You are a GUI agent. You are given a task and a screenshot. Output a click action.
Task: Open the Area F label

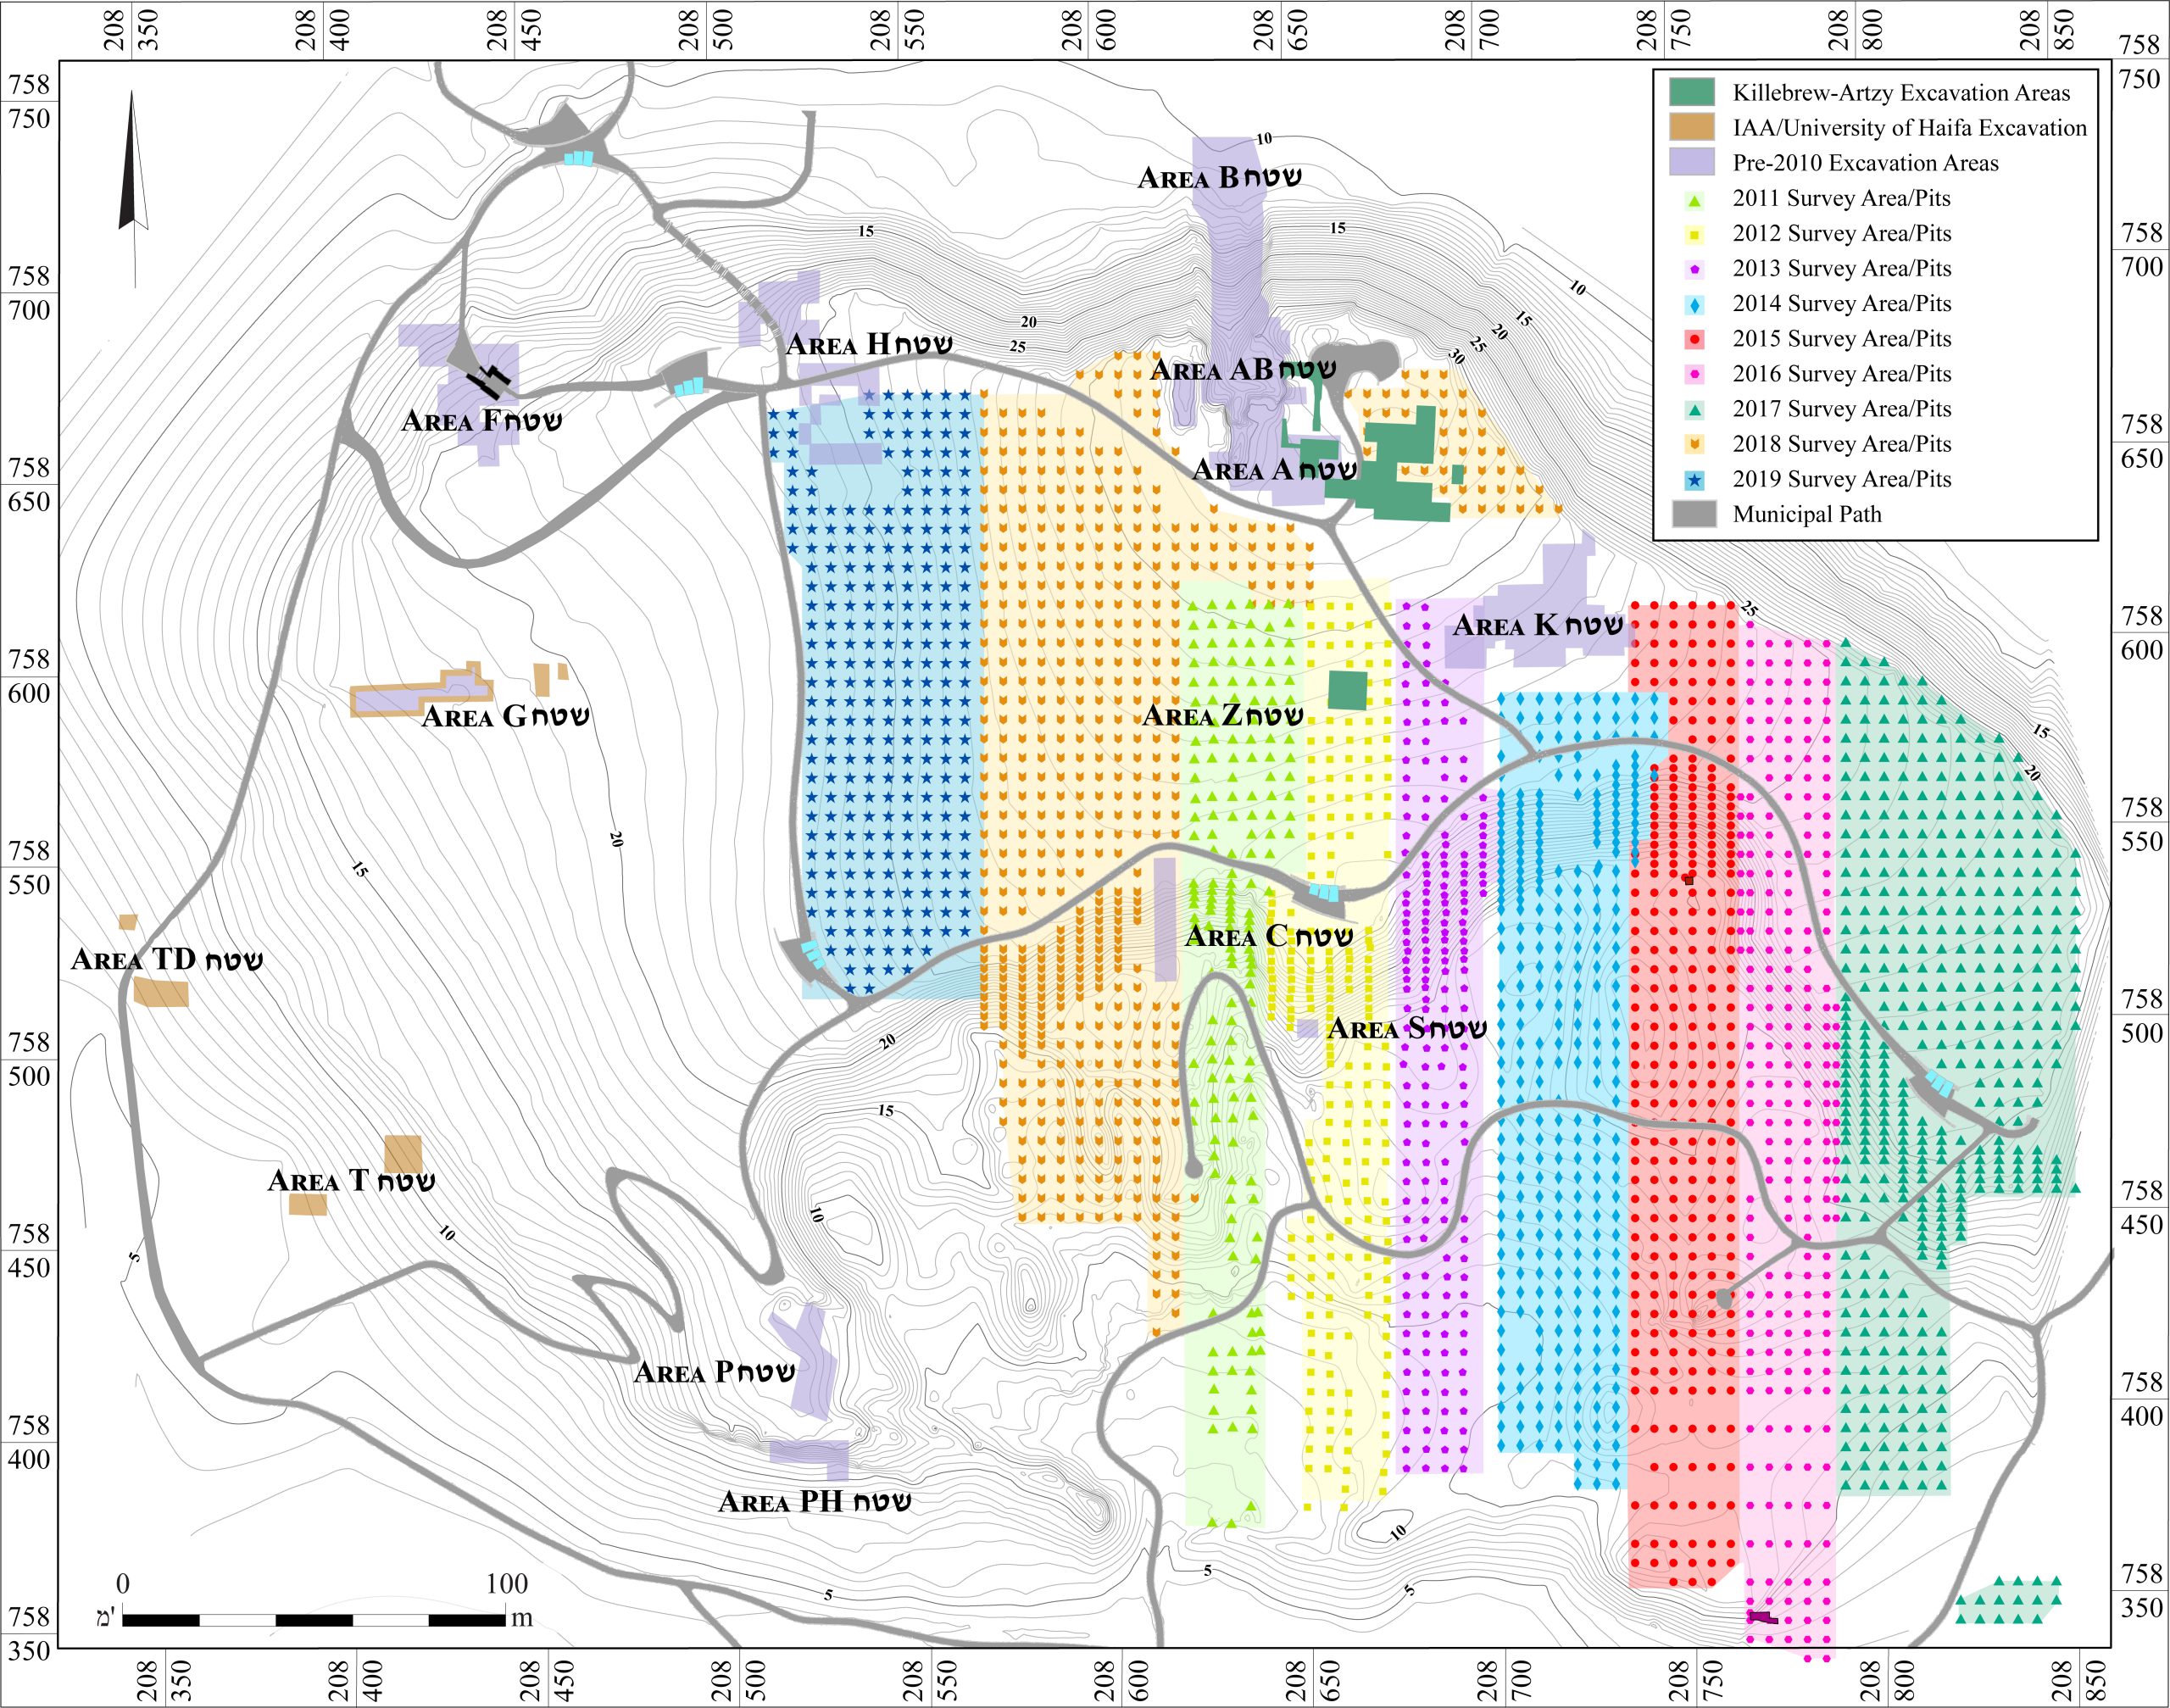tap(483, 421)
